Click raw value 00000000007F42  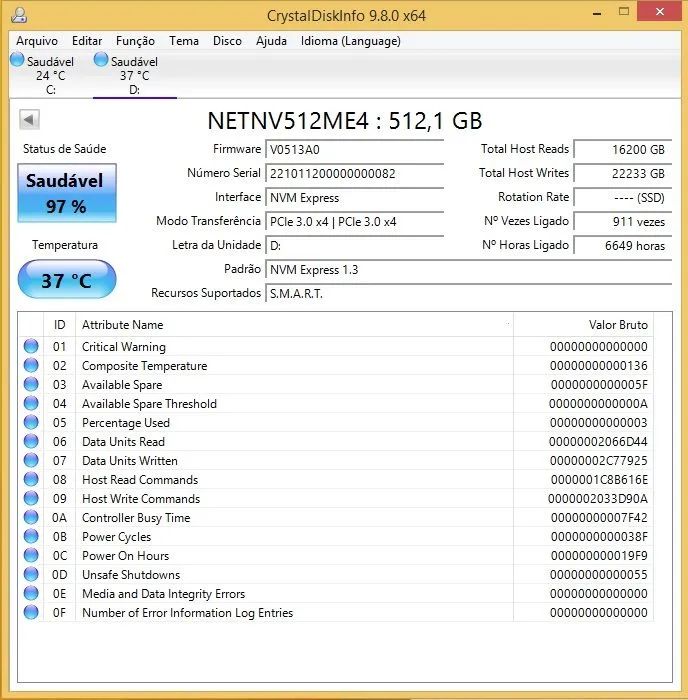599,518
